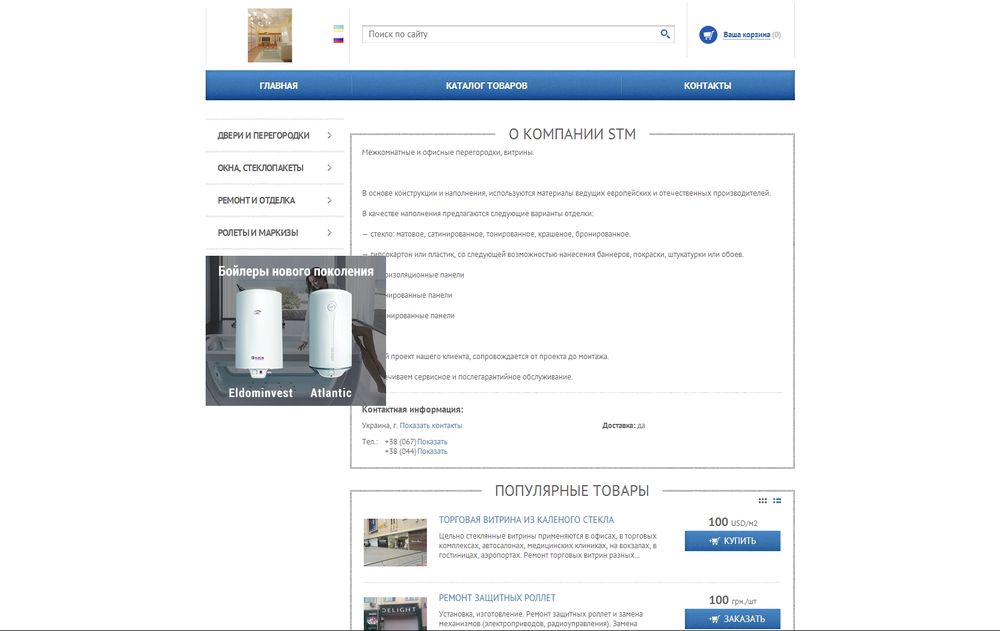This screenshot has width=1000, height=631.
Task: Open ОКНА, СТЕКЛОПАКЕТЫ category
Action: [x=260, y=168]
